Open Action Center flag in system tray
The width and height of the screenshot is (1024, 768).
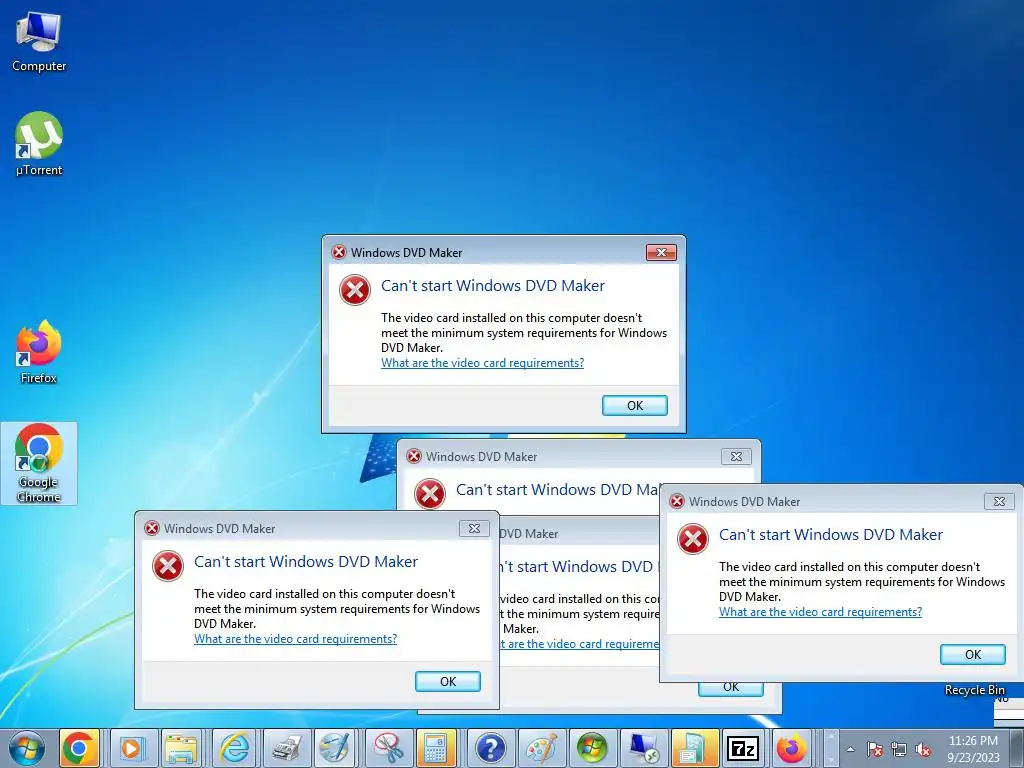click(875, 750)
